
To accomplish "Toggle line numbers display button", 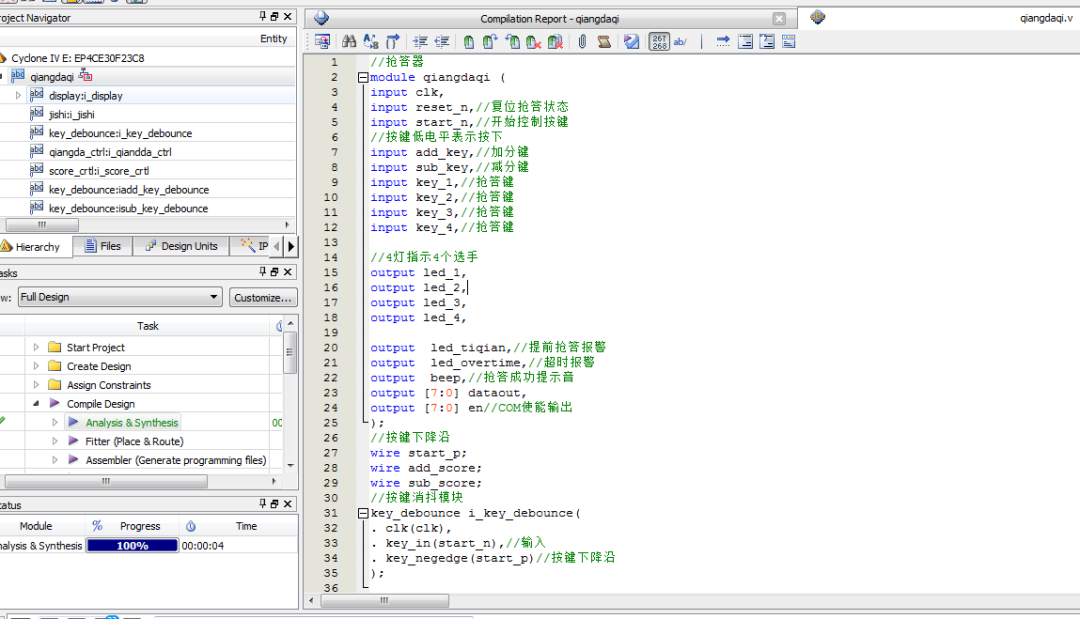I will tap(659, 42).
